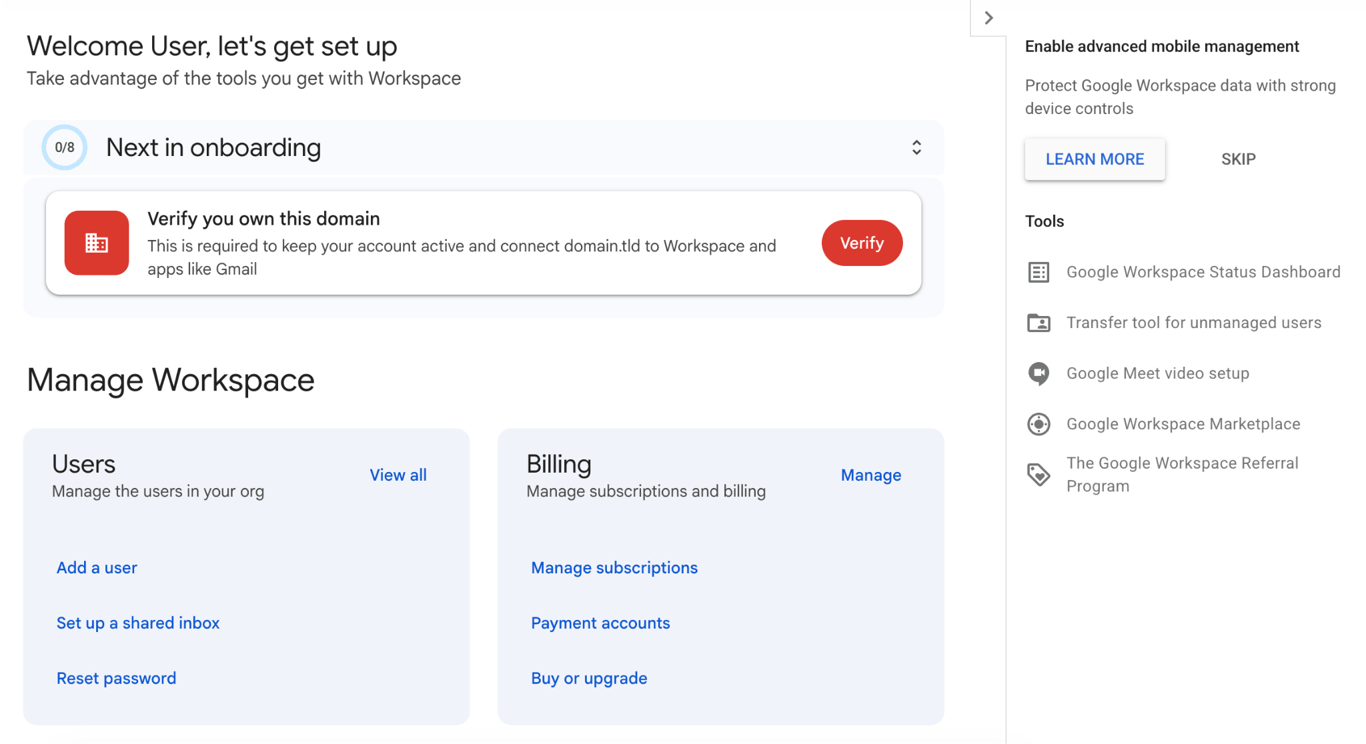
Task: Open the Google Workspace Status Dashboard icon
Action: 1039,272
